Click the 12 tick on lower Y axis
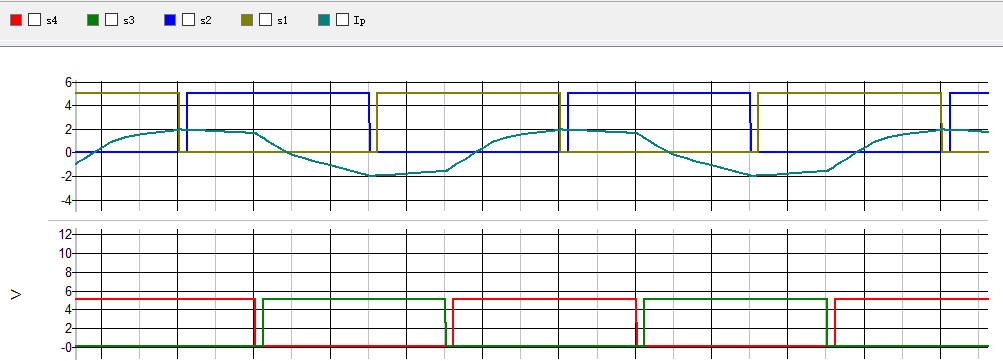This screenshot has width=1003, height=361. click(64, 235)
